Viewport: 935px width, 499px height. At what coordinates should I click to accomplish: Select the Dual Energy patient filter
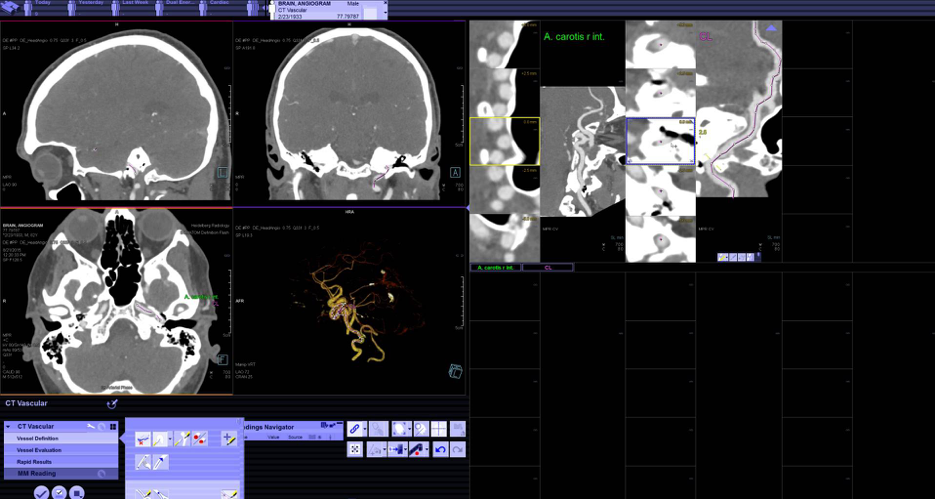174,7
